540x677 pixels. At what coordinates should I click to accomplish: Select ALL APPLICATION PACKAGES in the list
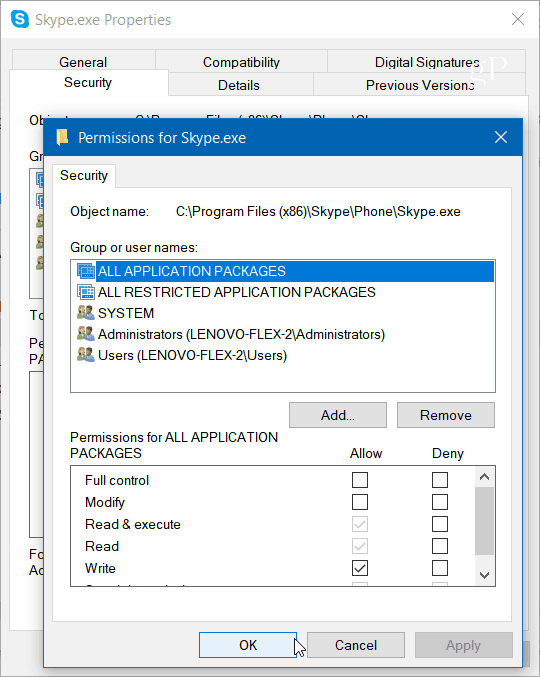click(295, 271)
